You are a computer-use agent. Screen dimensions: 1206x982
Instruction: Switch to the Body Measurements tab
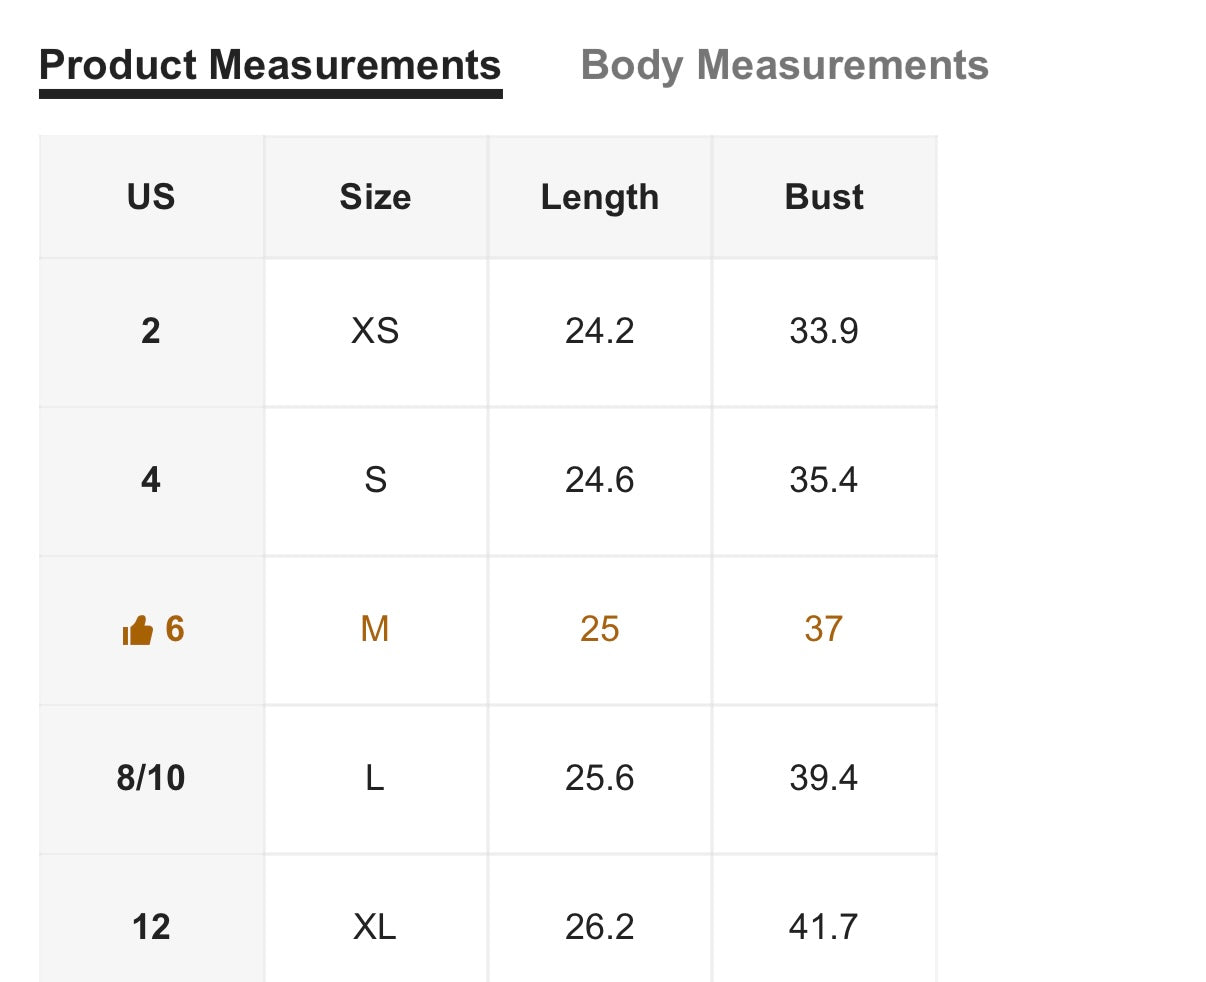click(x=784, y=65)
